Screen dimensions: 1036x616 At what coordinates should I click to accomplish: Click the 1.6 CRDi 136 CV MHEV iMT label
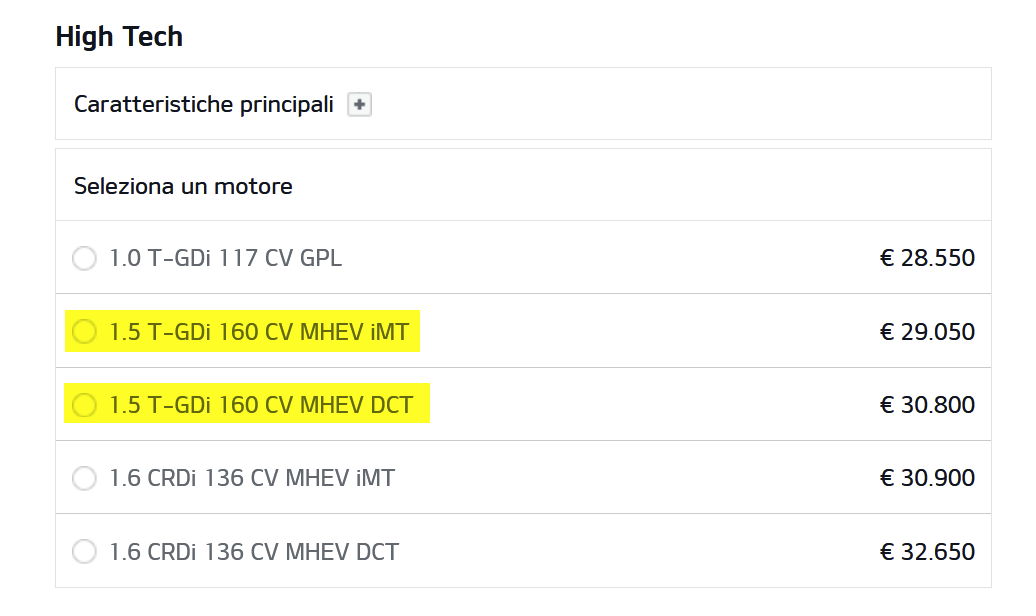coord(252,478)
